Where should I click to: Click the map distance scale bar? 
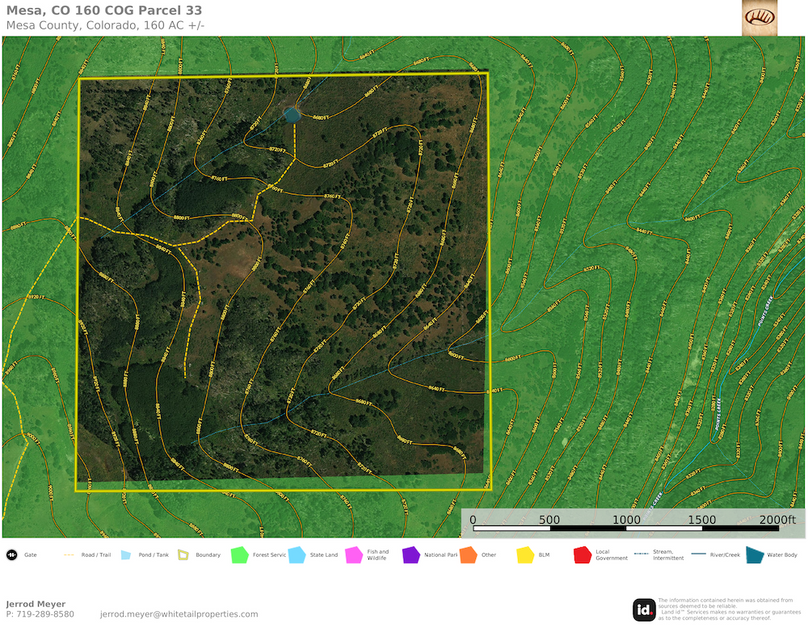tap(630, 520)
